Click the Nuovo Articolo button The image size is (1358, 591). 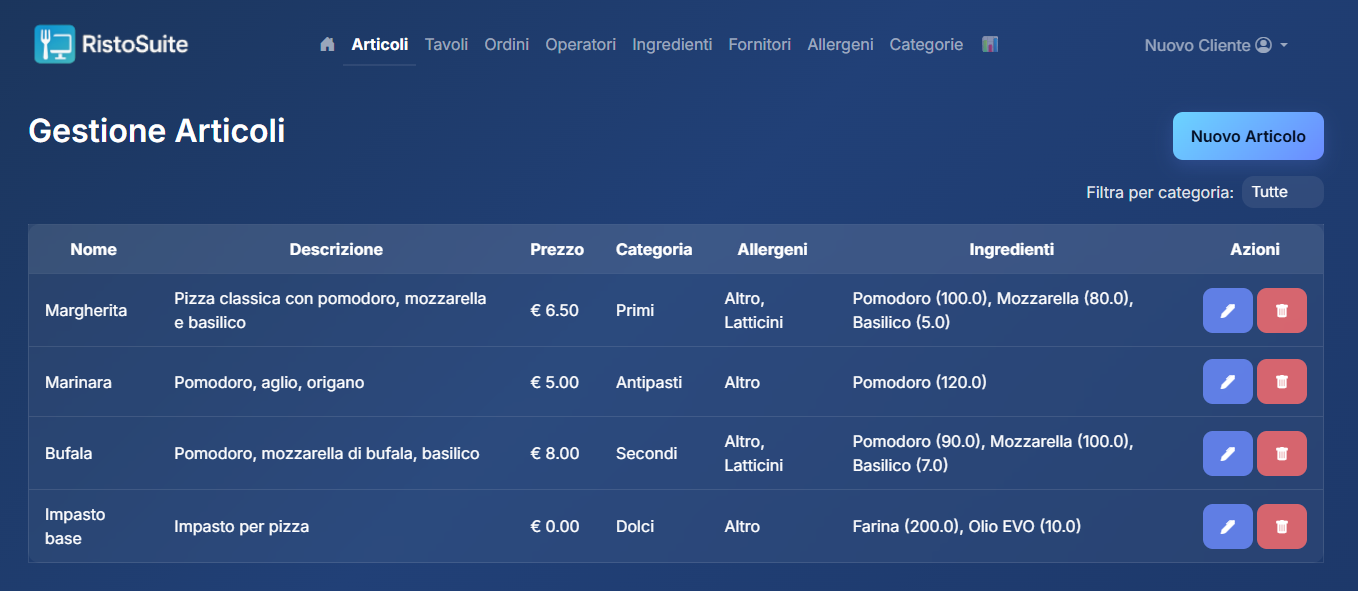1248,136
